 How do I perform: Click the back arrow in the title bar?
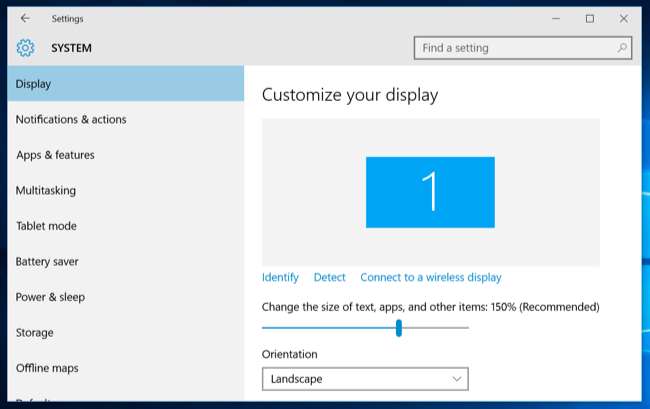coord(25,18)
